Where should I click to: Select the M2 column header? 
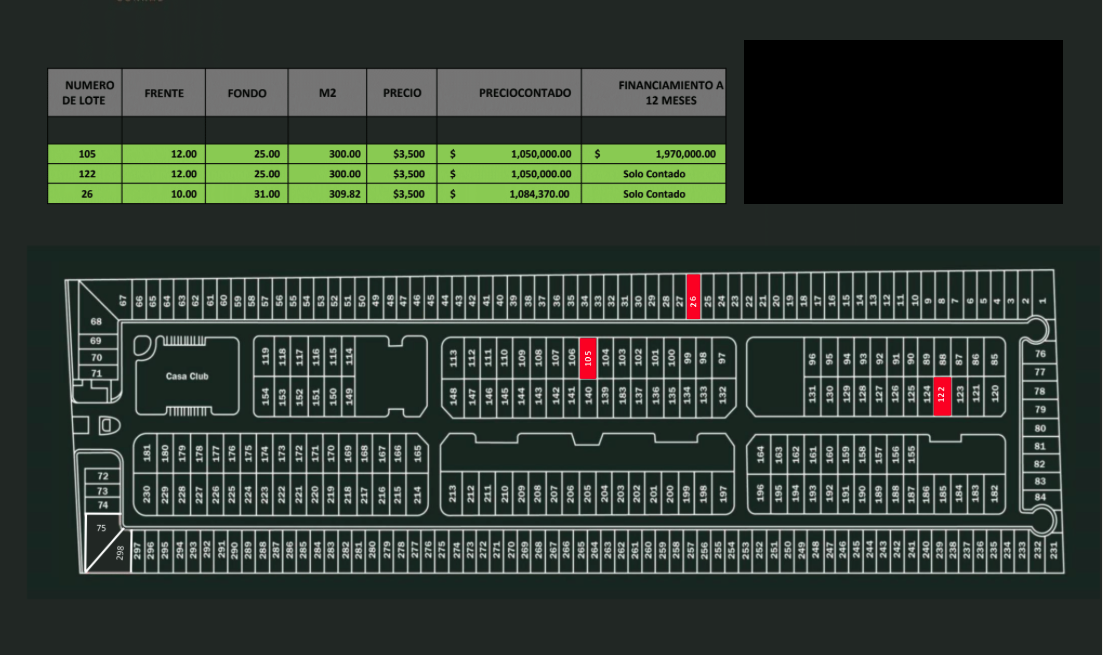click(327, 93)
